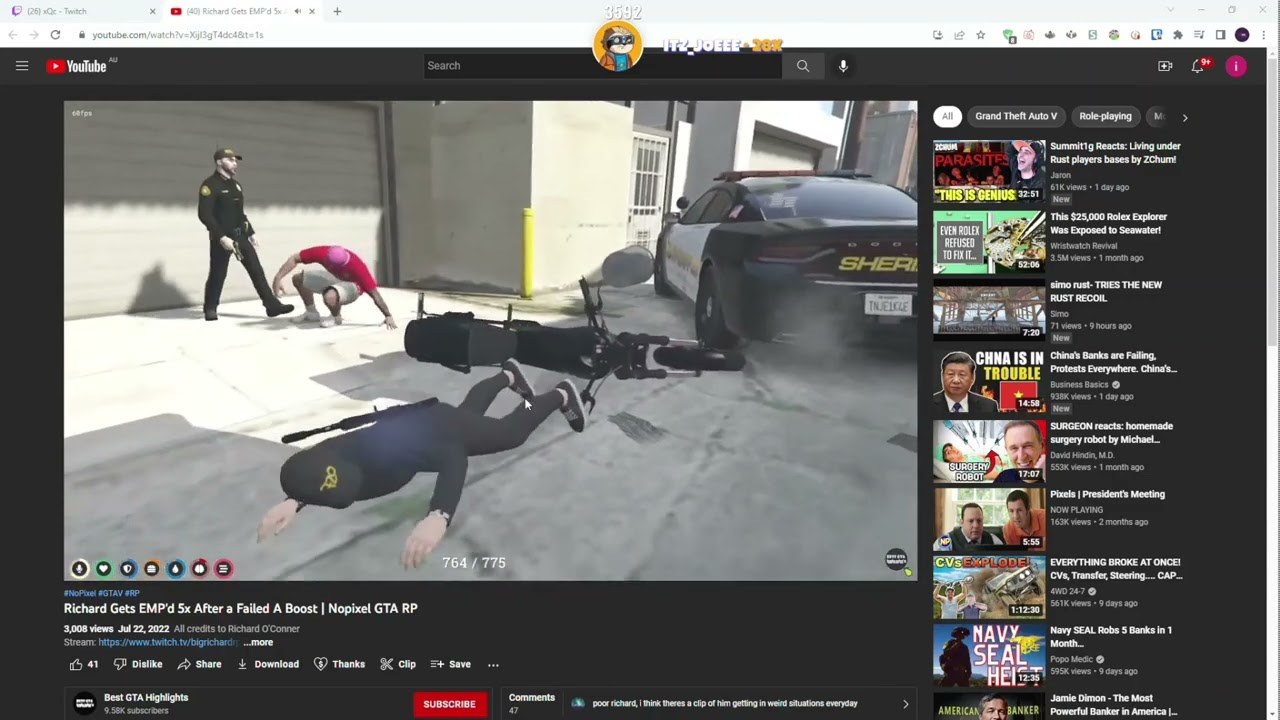1280x720 pixels.
Task: Open a new browser tab
Action: [x=337, y=11]
